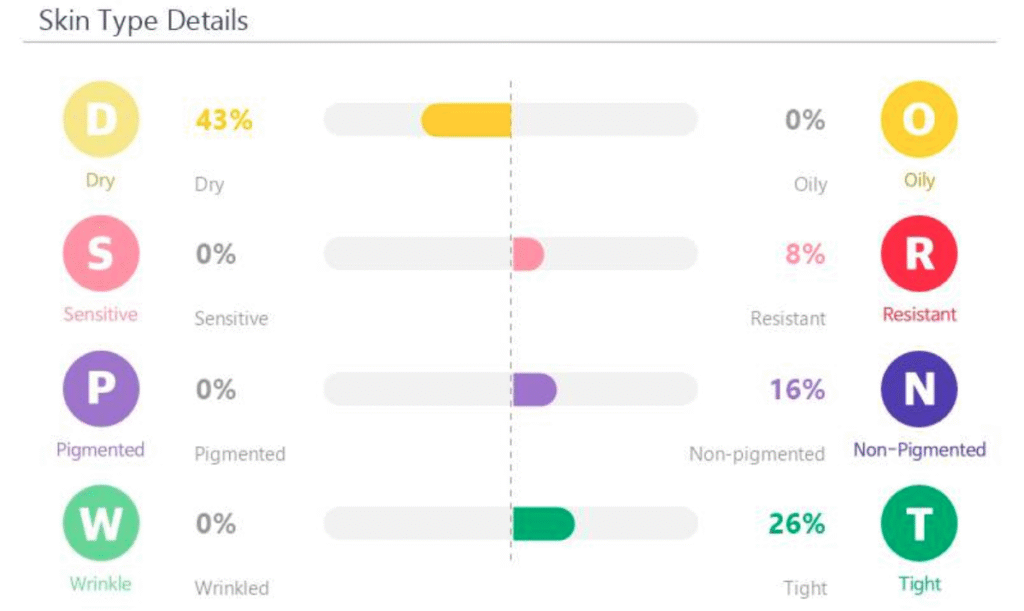The width and height of the screenshot is (1024, 611).
Task: Click the 43% Dry percentage value
Action: click(x=224, y=121)
